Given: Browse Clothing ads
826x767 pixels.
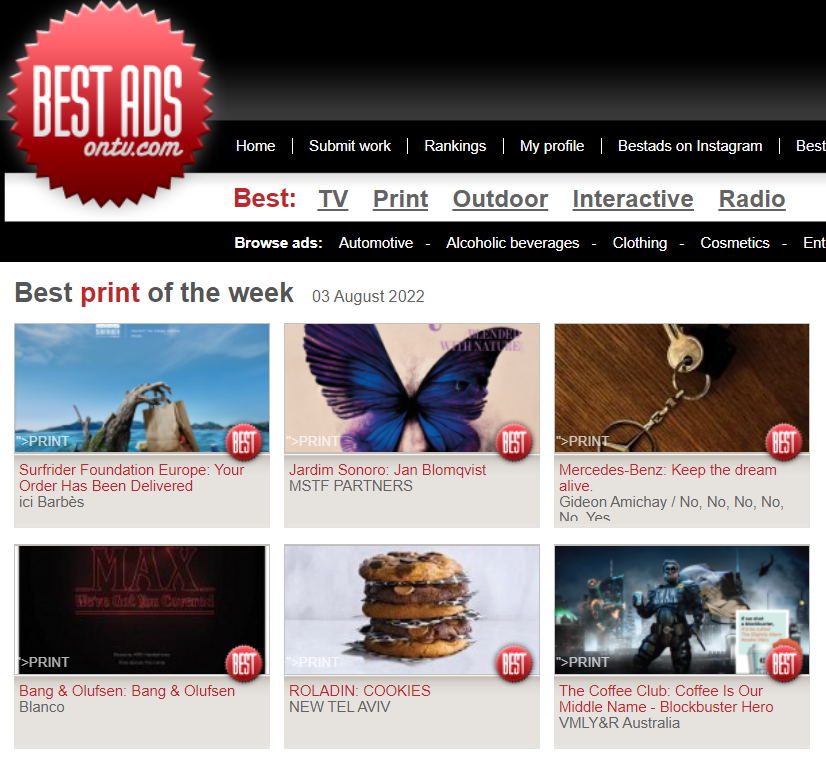Looking at the screenshot, I should coord(640,243).
